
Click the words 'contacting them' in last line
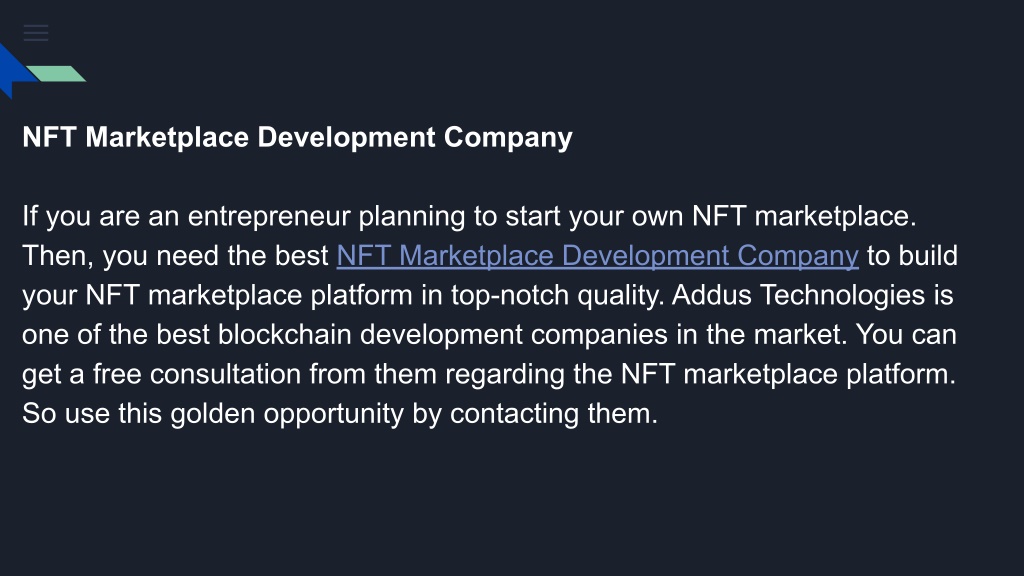coord(553,414)
